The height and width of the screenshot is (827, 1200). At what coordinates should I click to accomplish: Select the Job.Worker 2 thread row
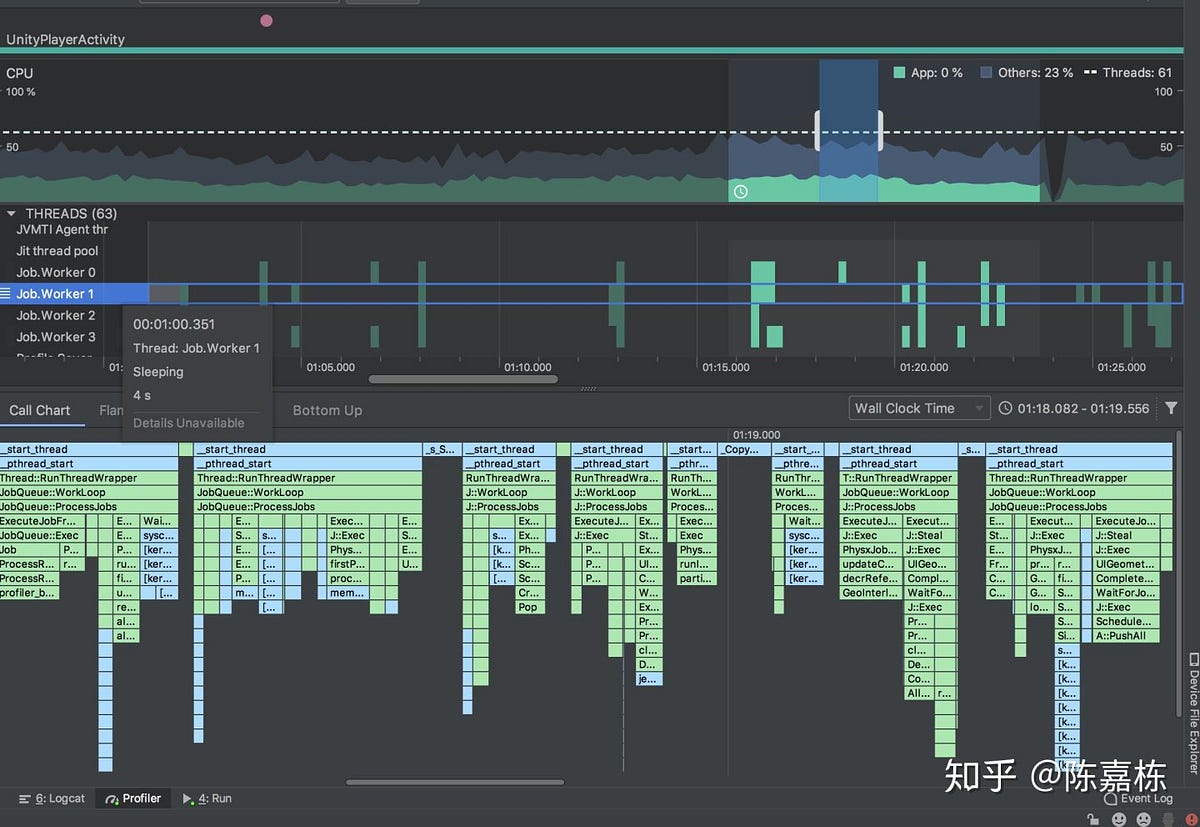[x=55, y=315]
